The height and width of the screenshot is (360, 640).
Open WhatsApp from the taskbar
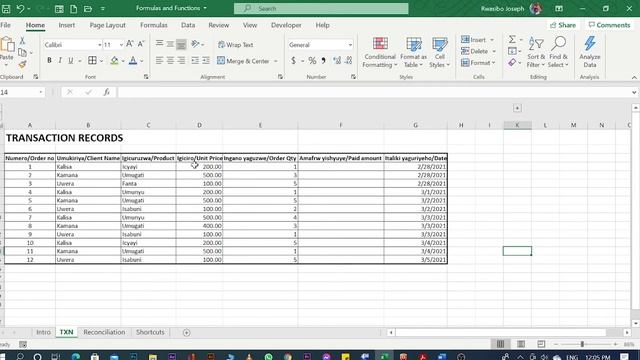[268, 356]
